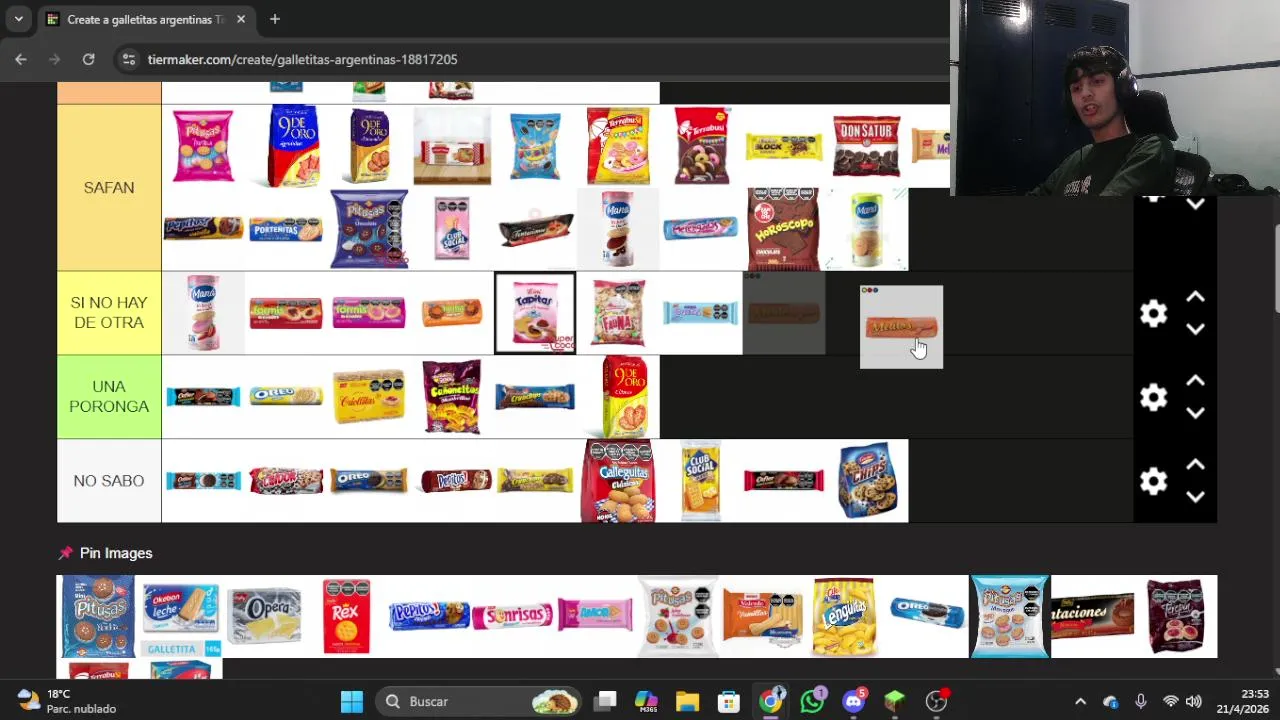Click the dragged Melba cookie image
Screen dimensions: 1280x720
point(901,327)
